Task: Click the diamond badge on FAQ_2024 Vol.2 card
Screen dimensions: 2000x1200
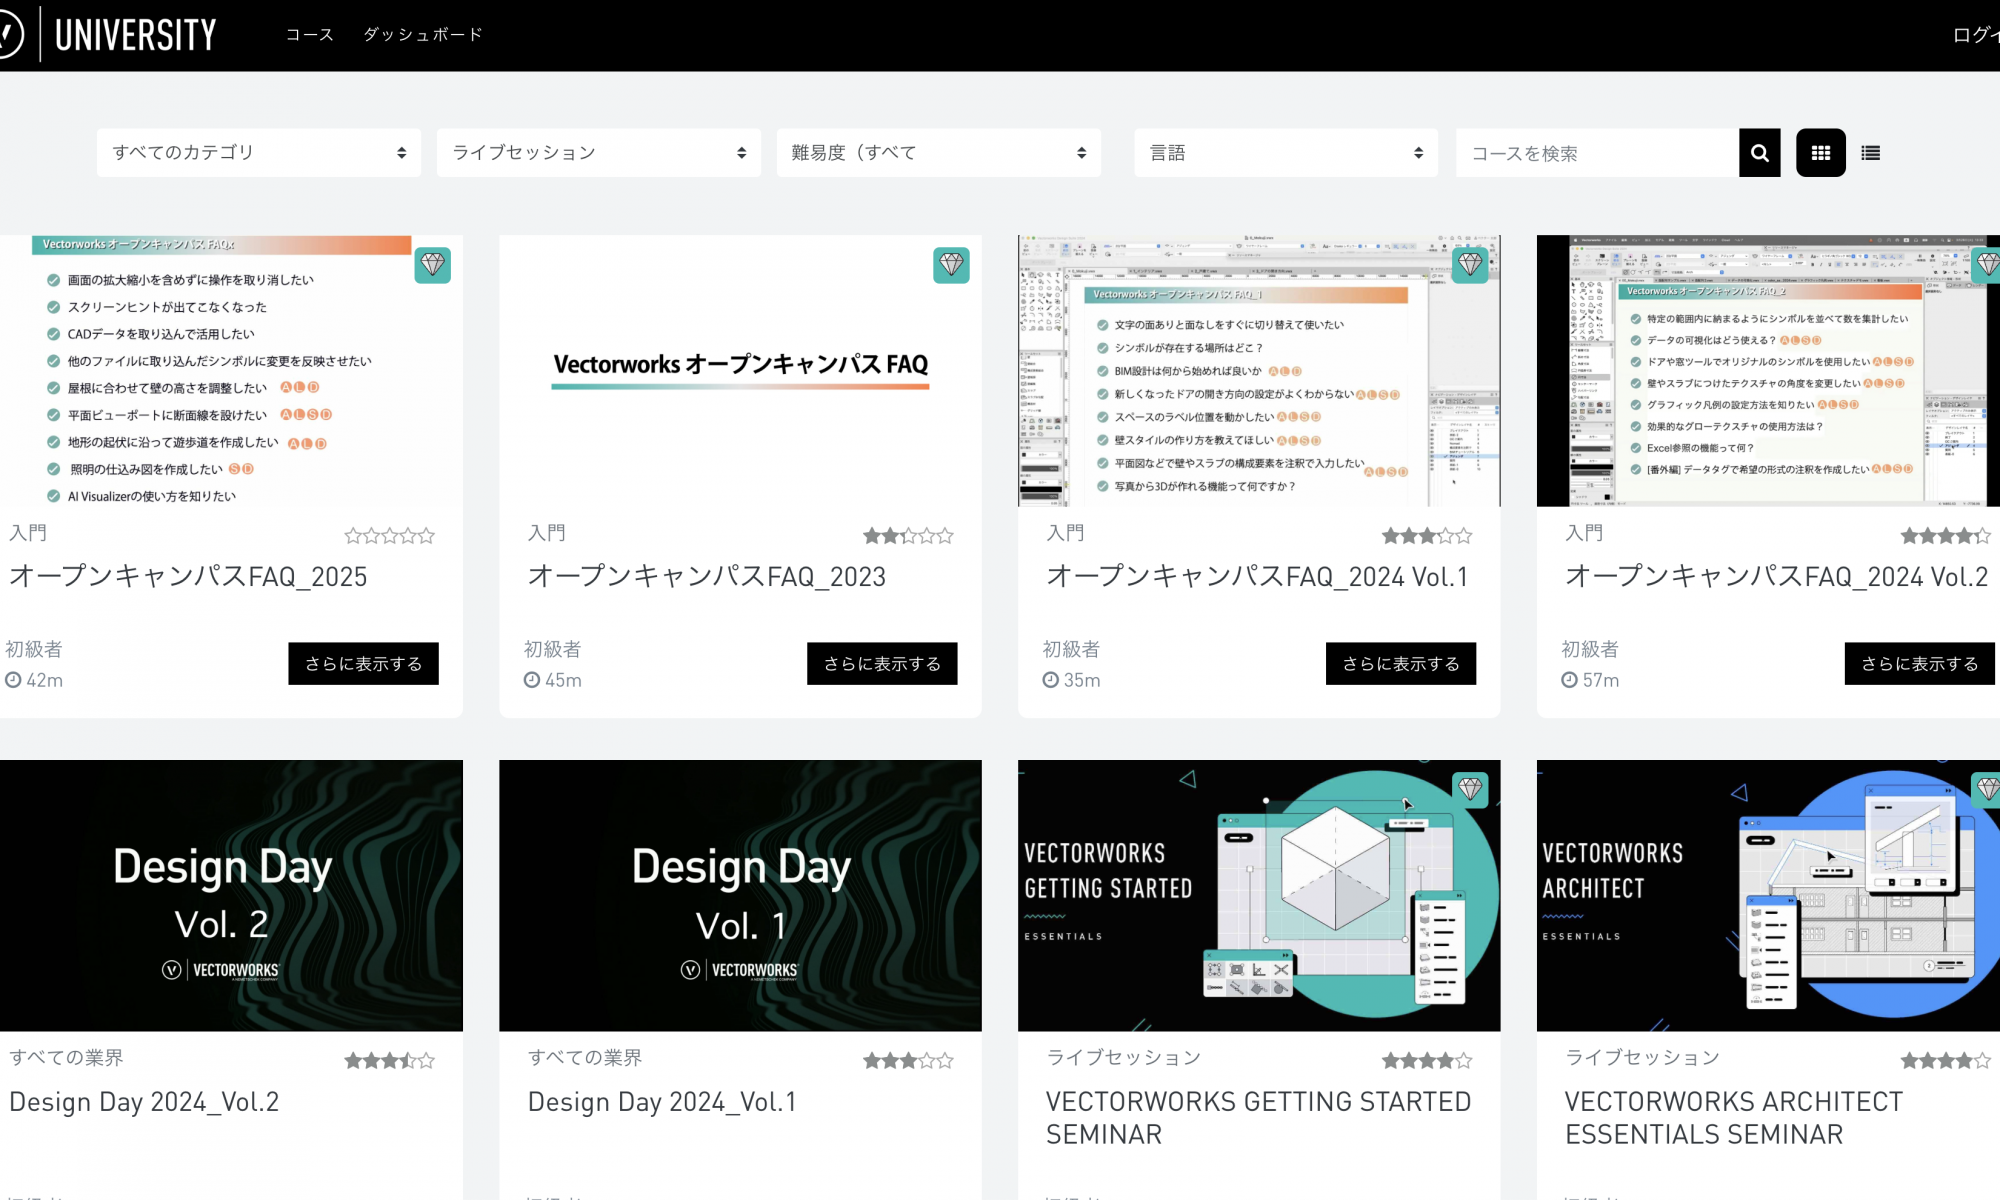Action: [x=1987, y=265]
